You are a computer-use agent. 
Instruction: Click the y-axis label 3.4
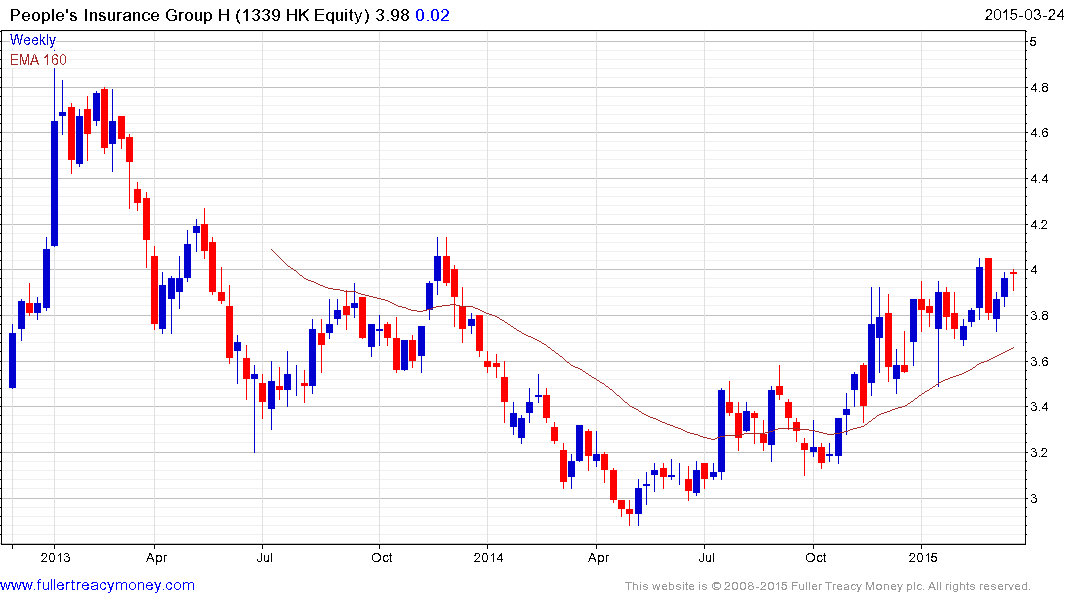click(x=1039, y=407)
